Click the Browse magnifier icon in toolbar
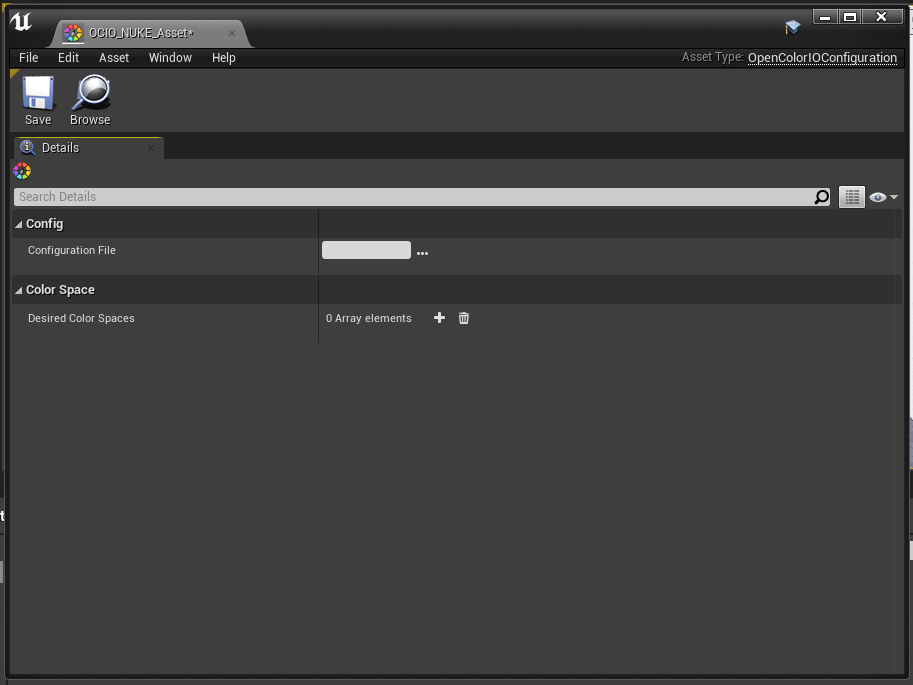The image size is (913, 685). 90,93
